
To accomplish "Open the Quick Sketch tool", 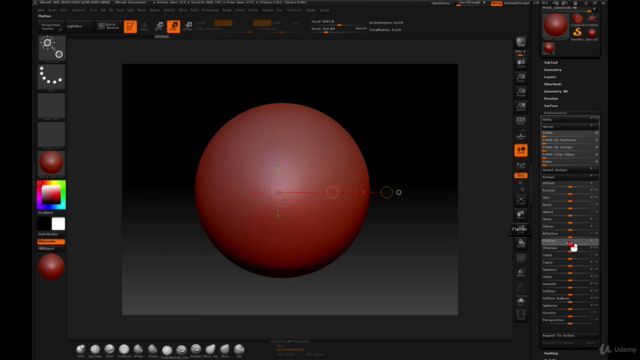I will coord(109,26).
